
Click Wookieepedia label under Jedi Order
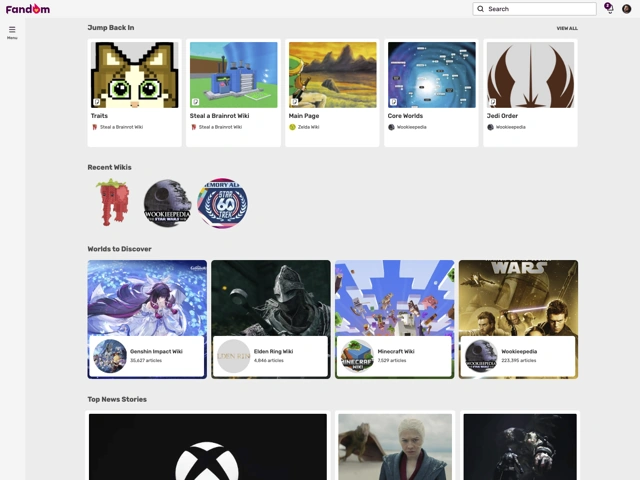pos(511,127)
